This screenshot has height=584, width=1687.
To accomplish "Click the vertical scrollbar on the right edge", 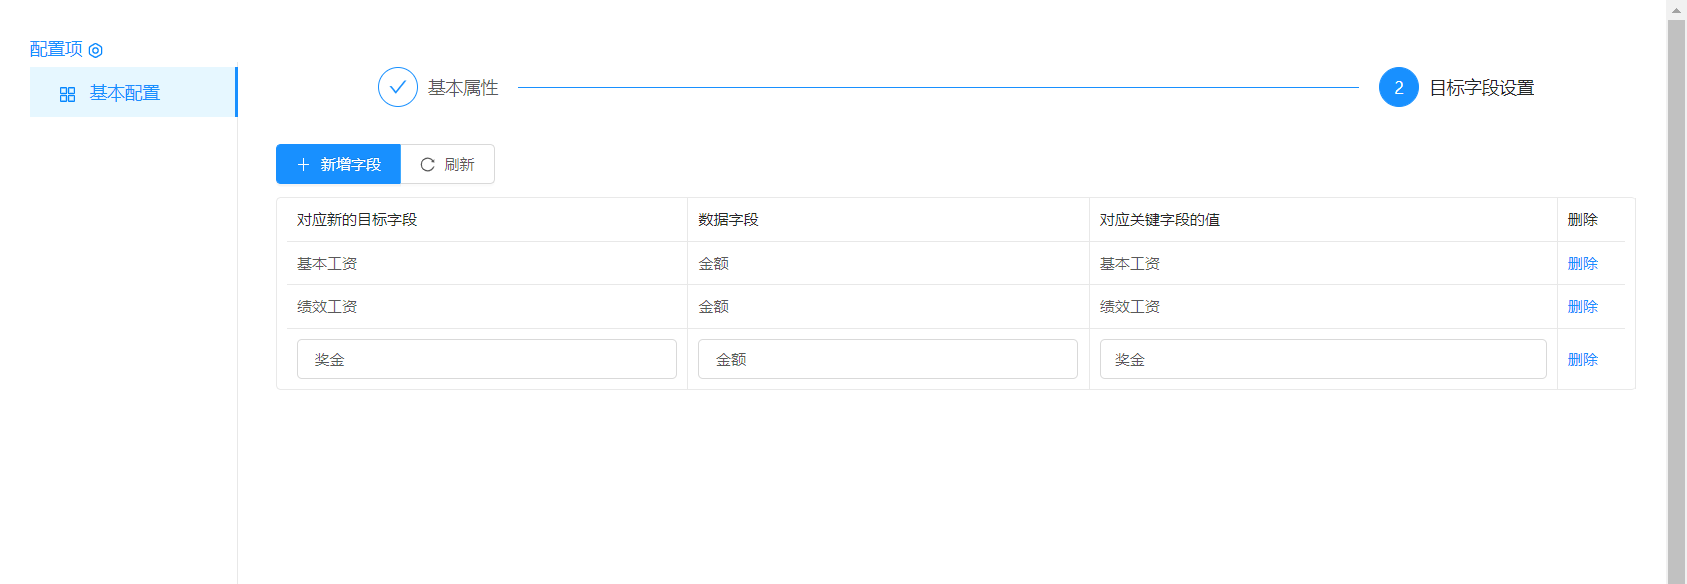I will pyautogui.click(x=1676, y=300).
